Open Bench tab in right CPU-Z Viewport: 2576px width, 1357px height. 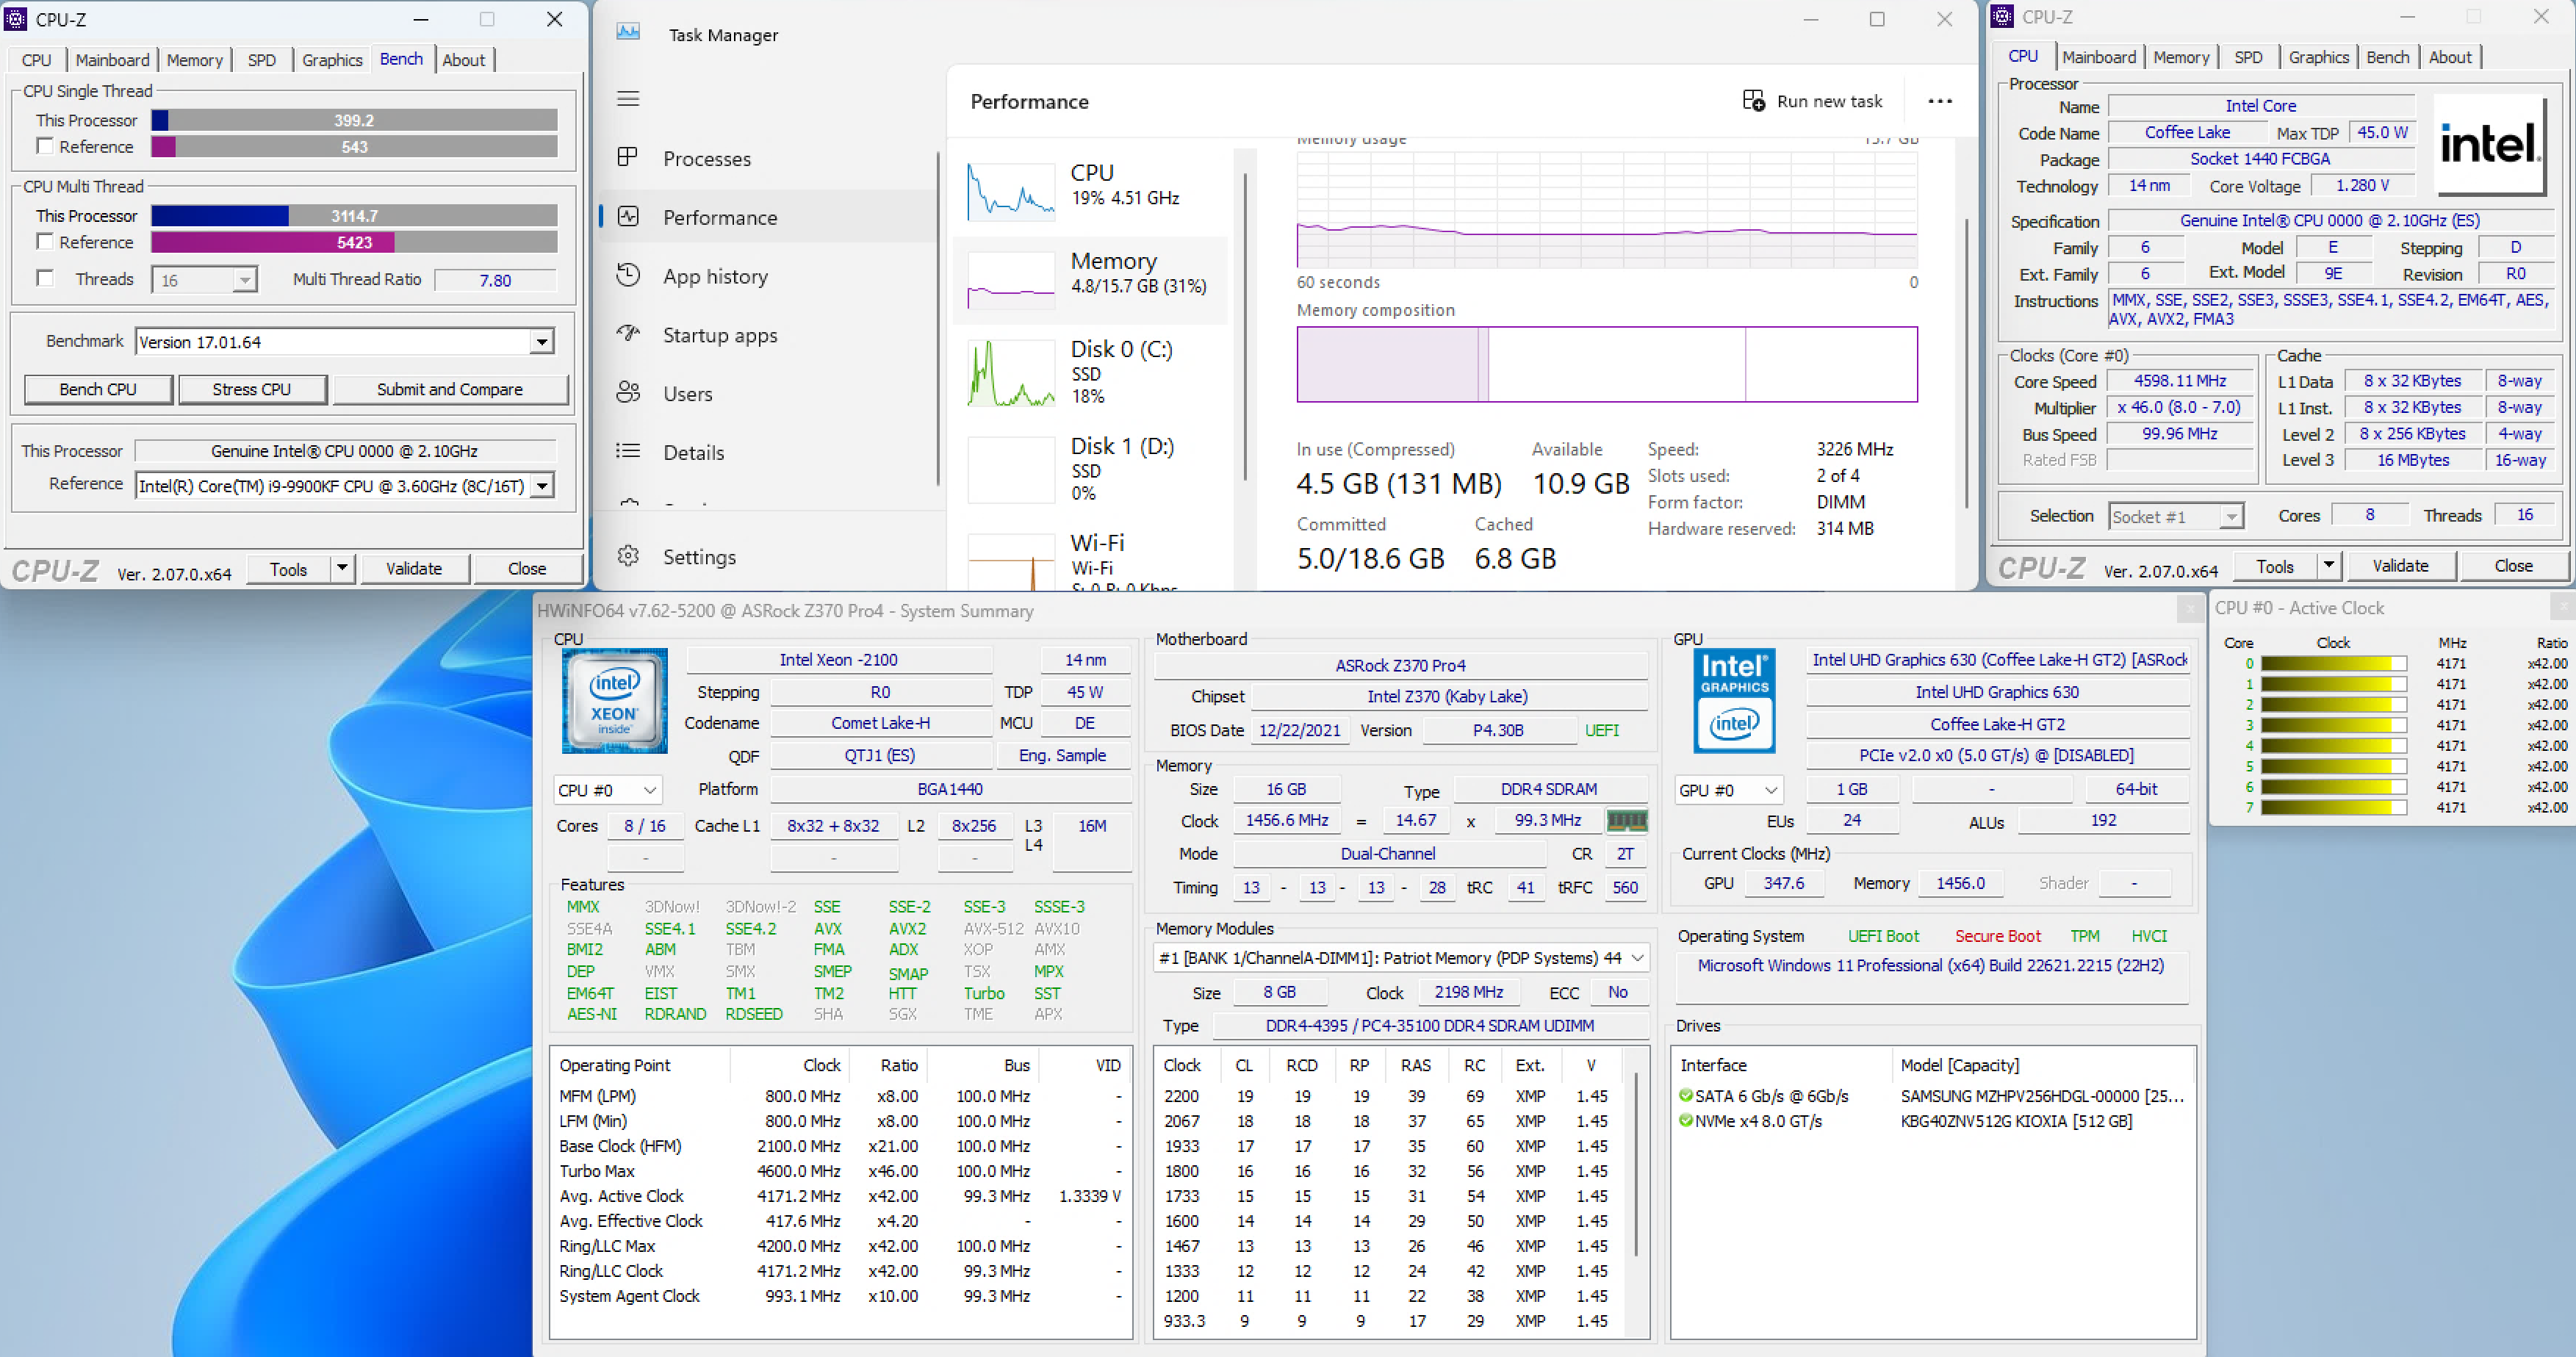[2388, 57]
